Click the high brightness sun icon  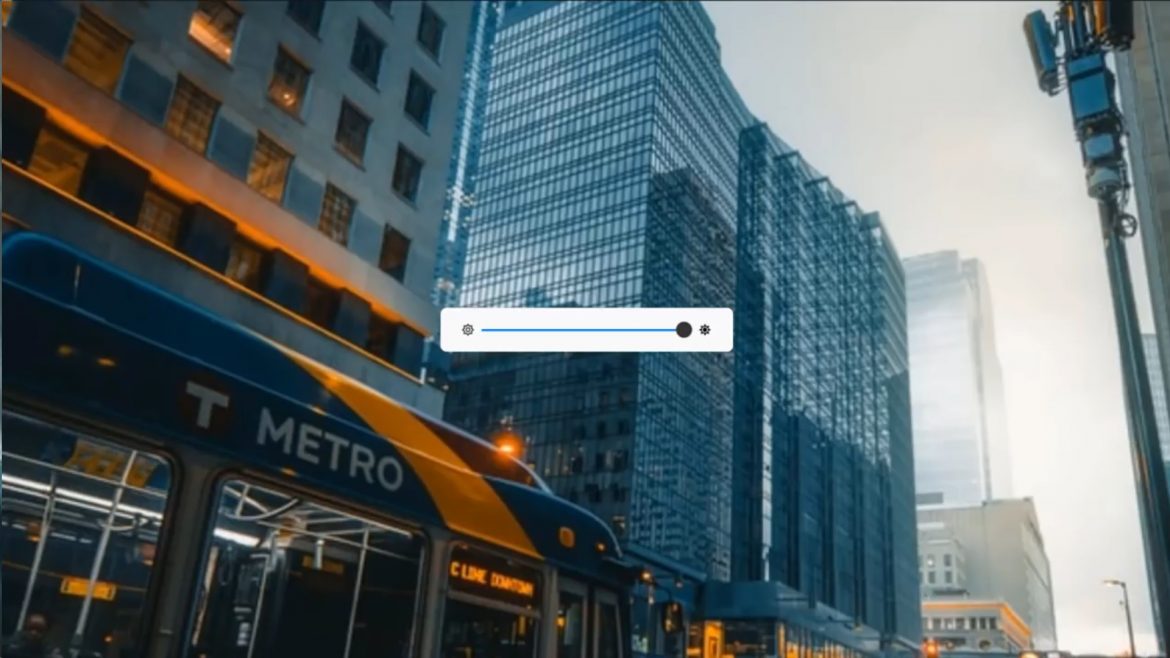point(705,330)
